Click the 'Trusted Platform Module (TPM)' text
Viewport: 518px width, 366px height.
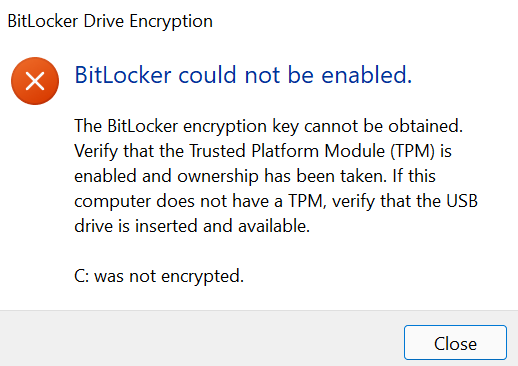[x=312, y=151]
